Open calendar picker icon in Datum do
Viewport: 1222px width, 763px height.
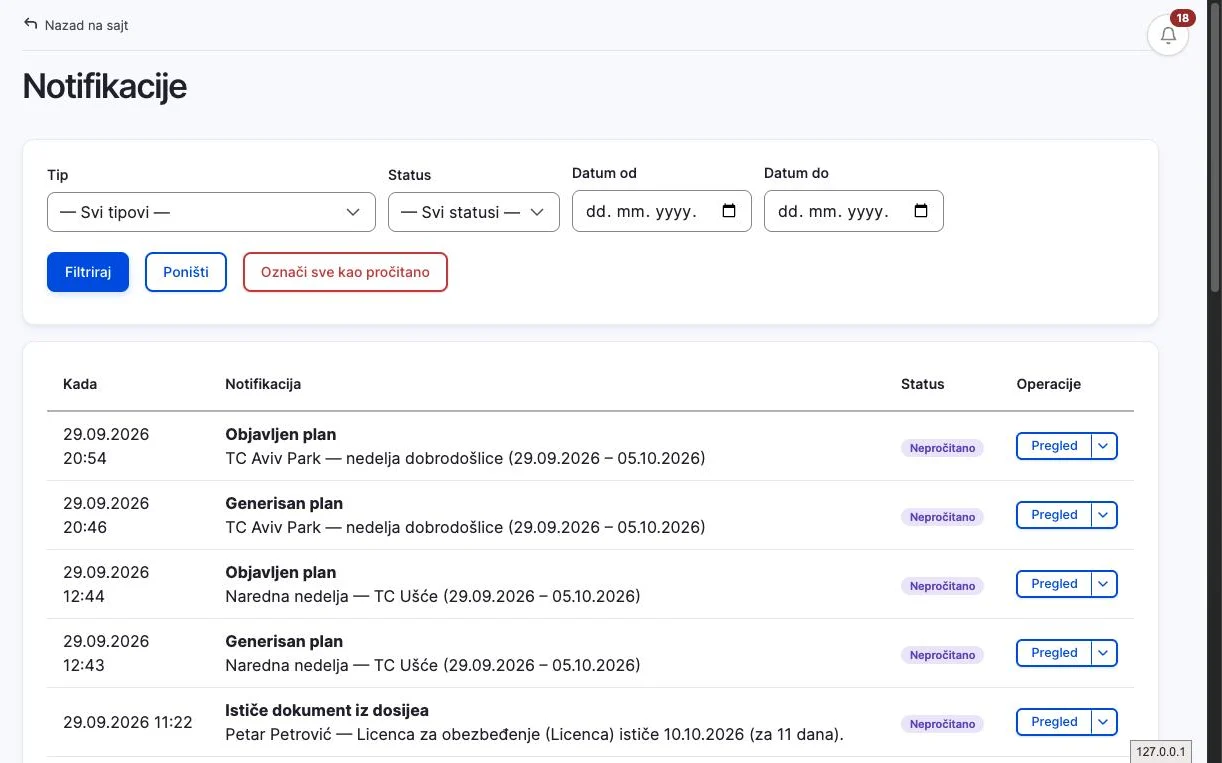coord(921,211)
